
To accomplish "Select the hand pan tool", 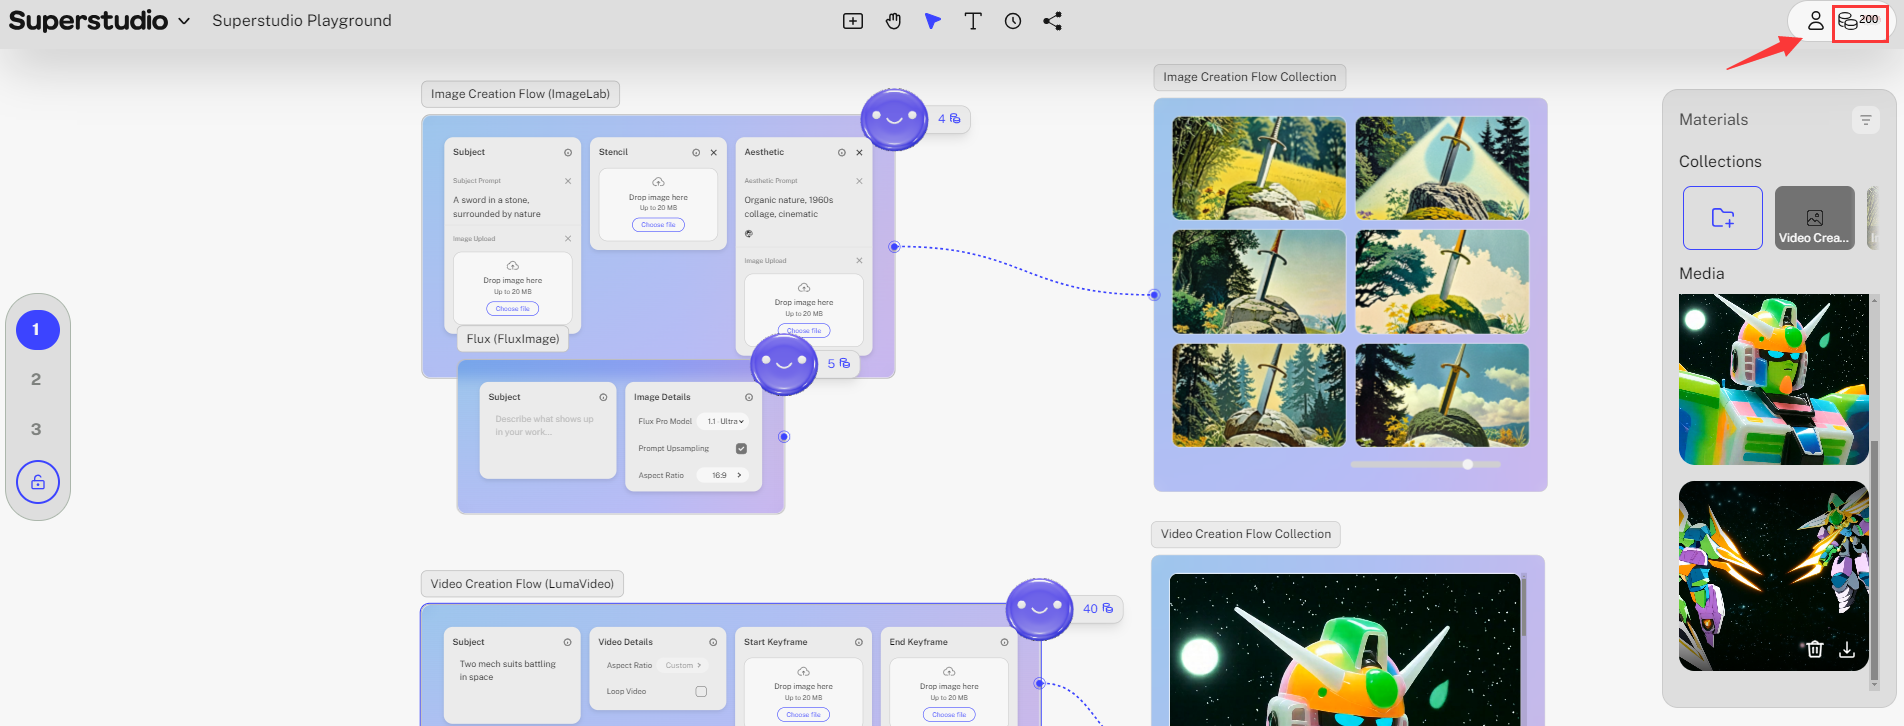I will pyautogui.click(x=893, y=21).
